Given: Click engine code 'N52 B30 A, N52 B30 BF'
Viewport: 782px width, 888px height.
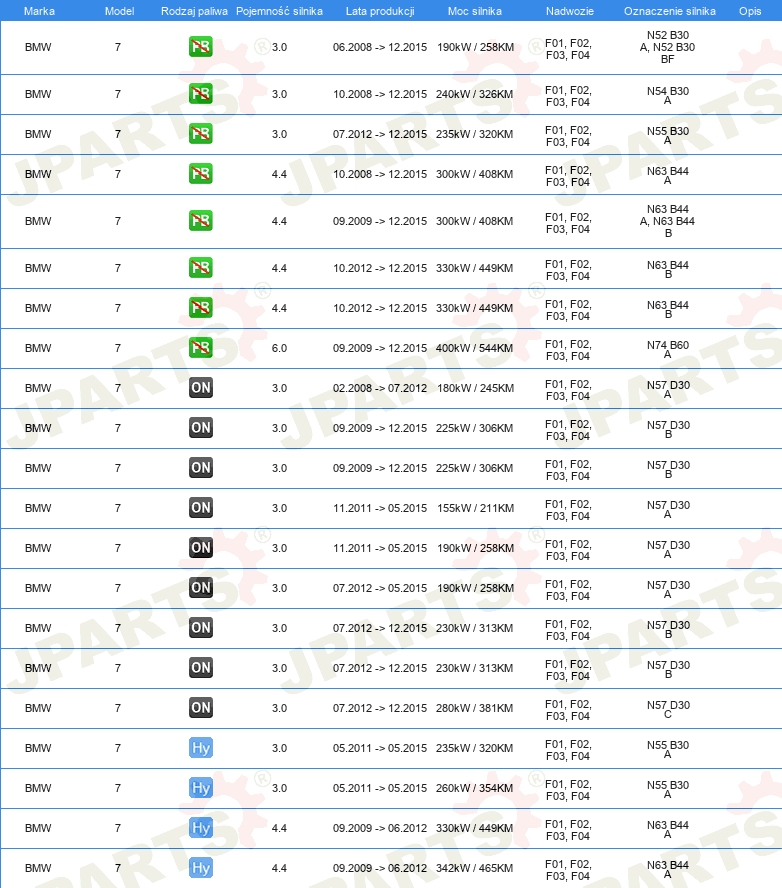Looking at the screenshot, I should [x=668, y=47].
